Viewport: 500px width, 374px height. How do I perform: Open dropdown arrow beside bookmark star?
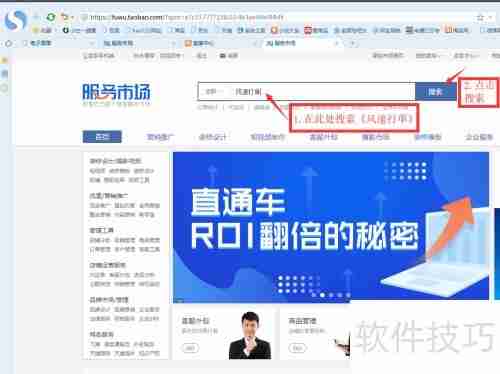pyautogui.click(x=490, y=17)
